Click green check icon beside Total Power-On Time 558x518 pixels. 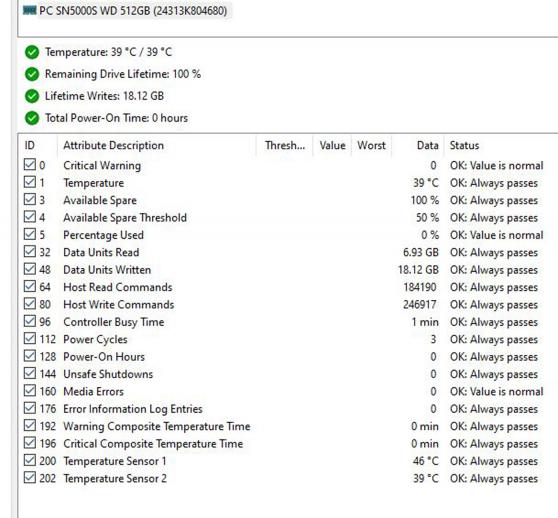32,118
